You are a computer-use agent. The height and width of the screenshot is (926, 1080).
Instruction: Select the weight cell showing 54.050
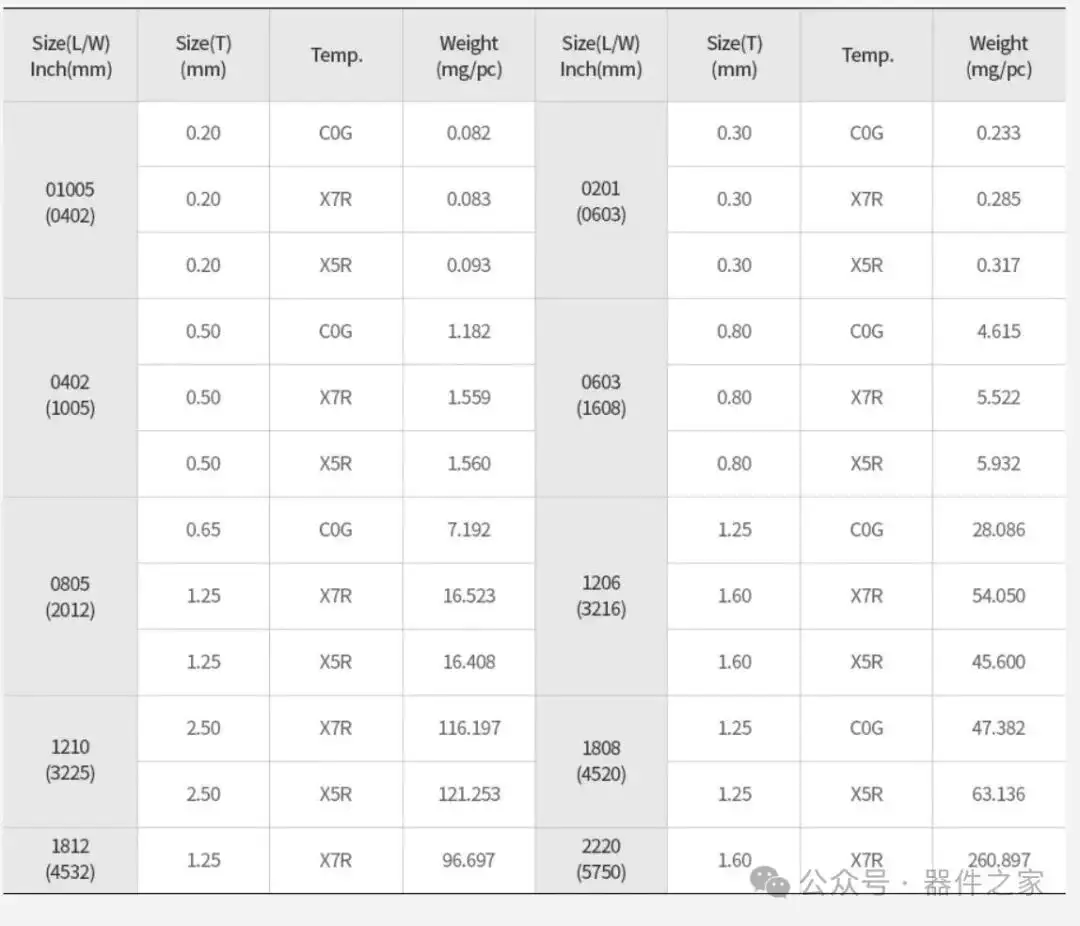998,596
